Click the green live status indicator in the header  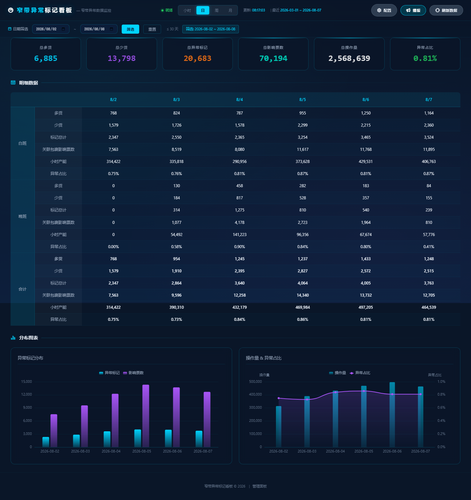pos(167,10)
